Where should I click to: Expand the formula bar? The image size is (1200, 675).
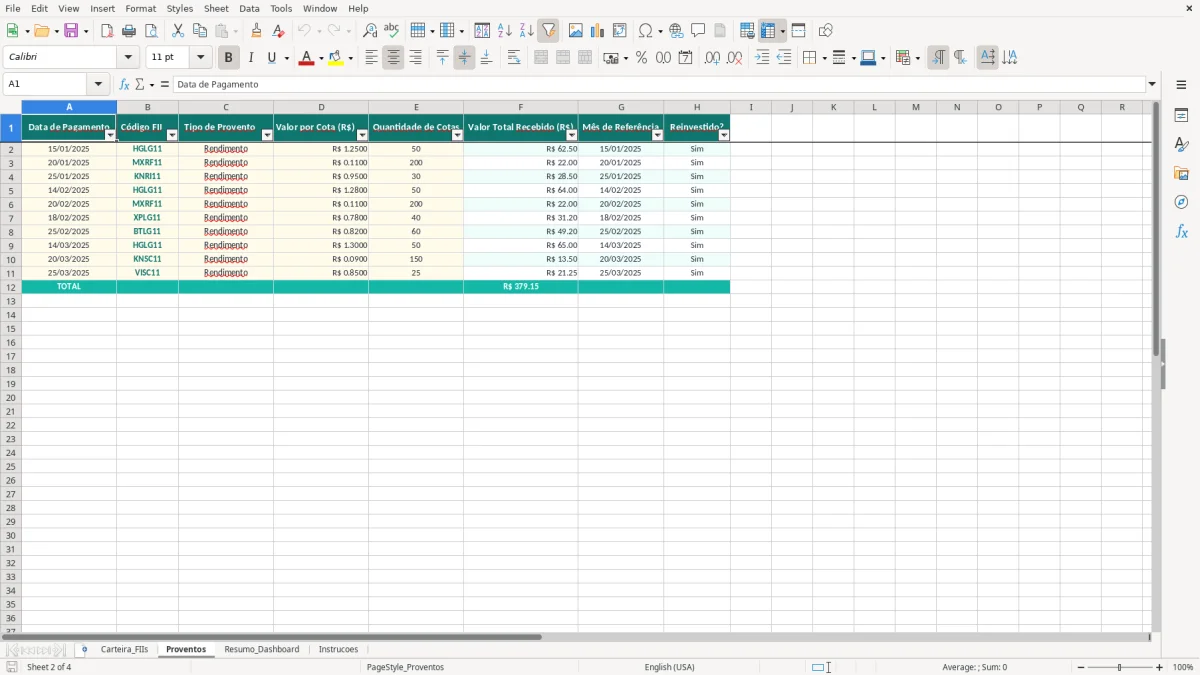(x=1152, y=85)
